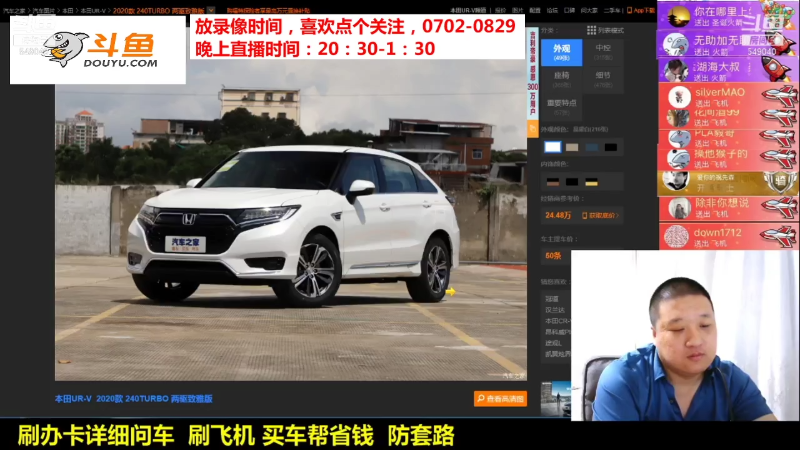Click the phone icon beside 获取底价
Image resolution: width=800 pixels, height=450 pixels.
pos(585,215)
